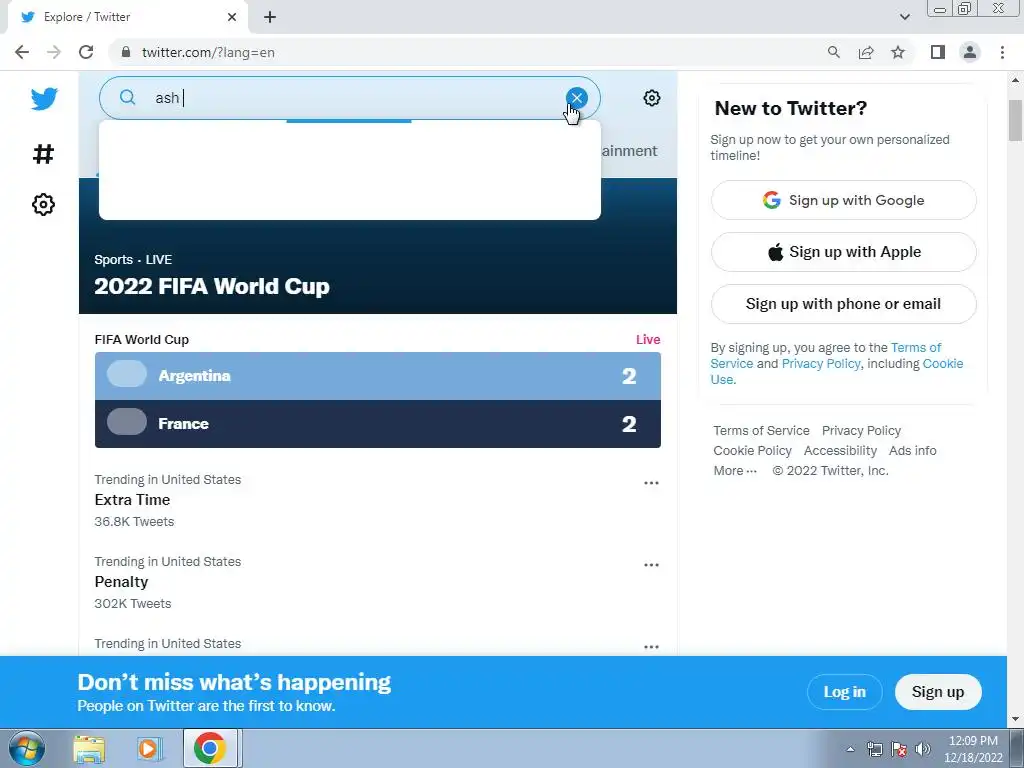1024x768 pixels.
Task: Bookmark this page with star
Action: coord(898,52)
